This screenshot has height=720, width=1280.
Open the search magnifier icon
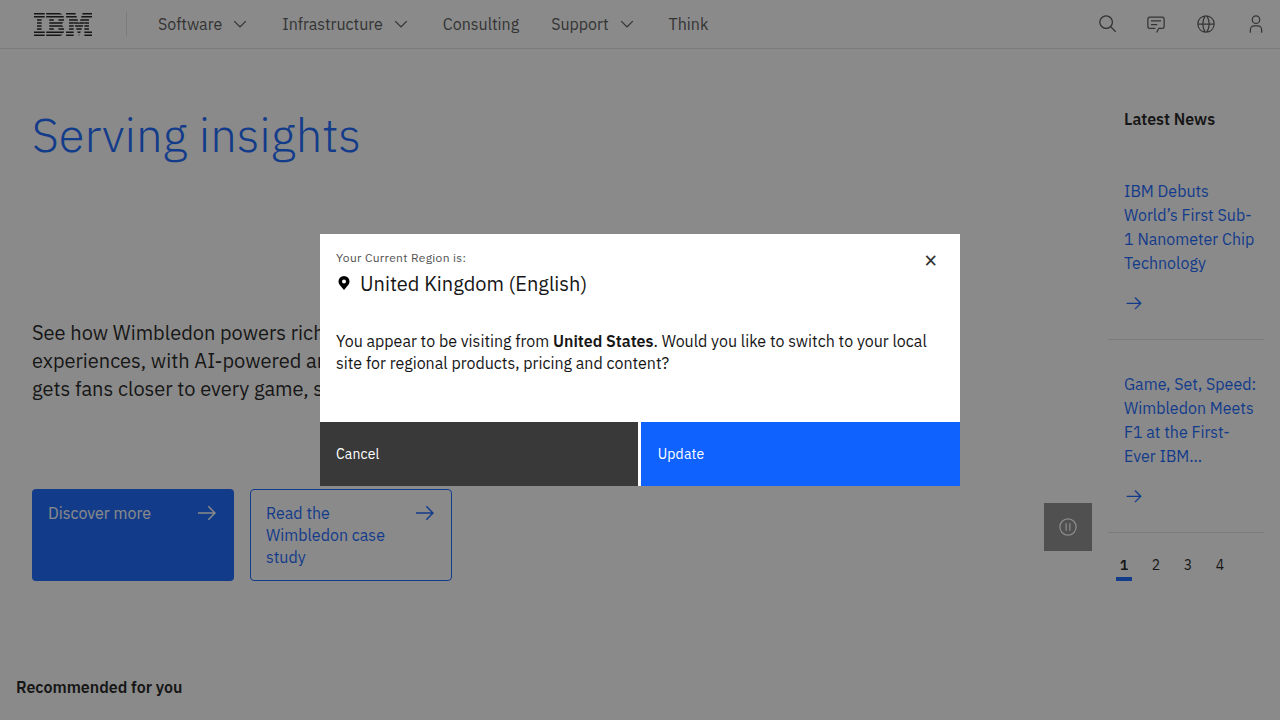click(x=1107, y=24)
